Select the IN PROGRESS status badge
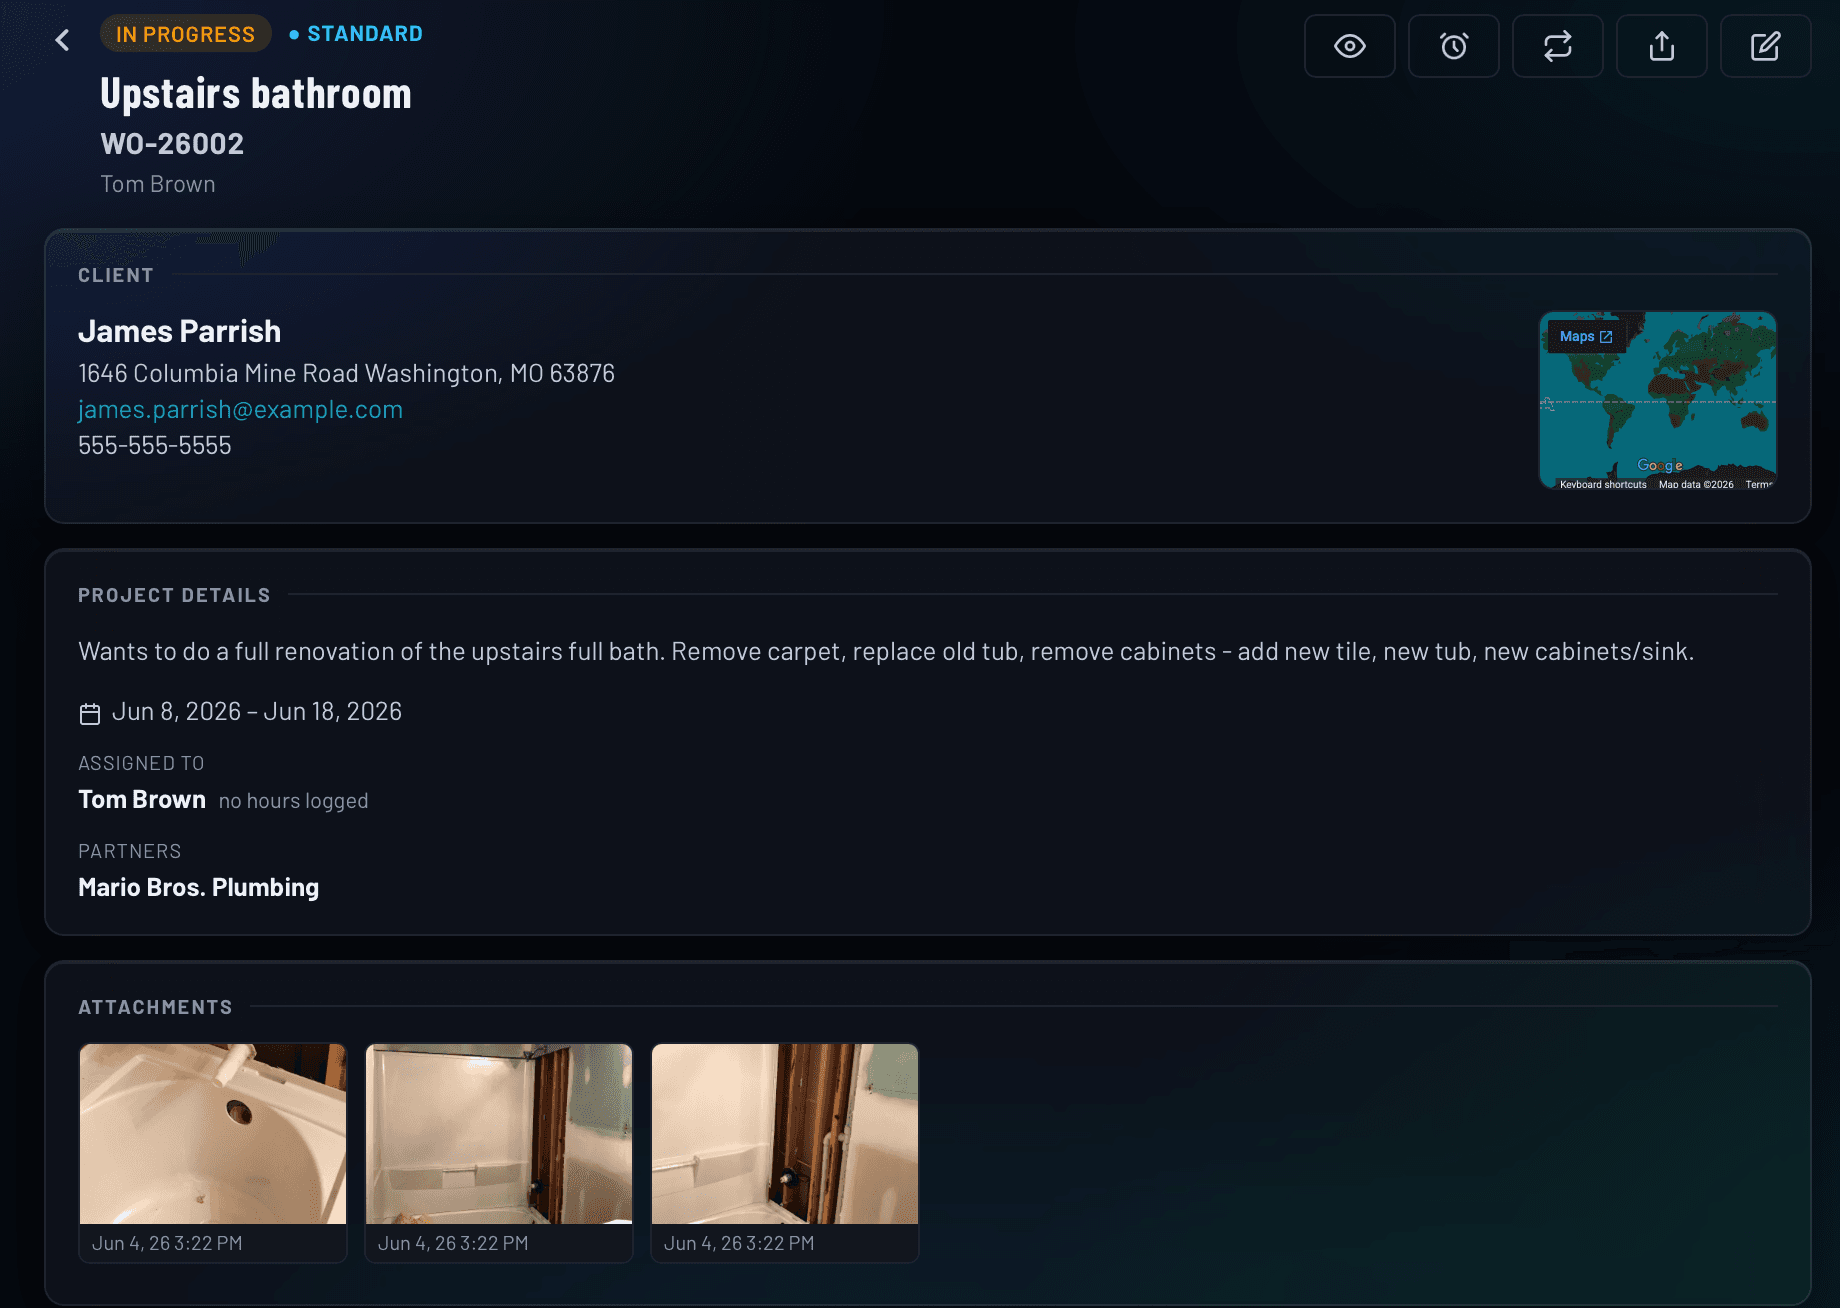This screenshot has height=1308, width=1840. coord(186,34)
